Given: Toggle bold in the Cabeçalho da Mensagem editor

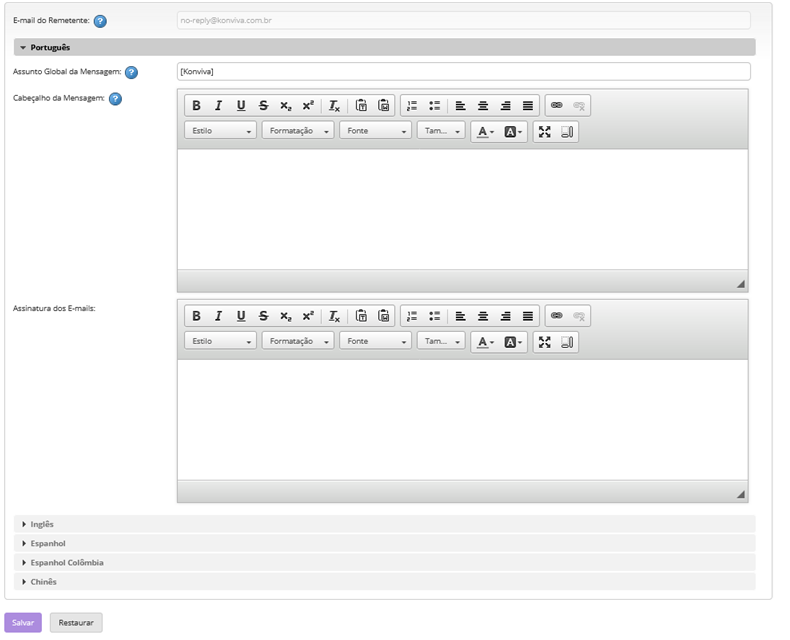Looking at the screenshot, I should point(196,106).
